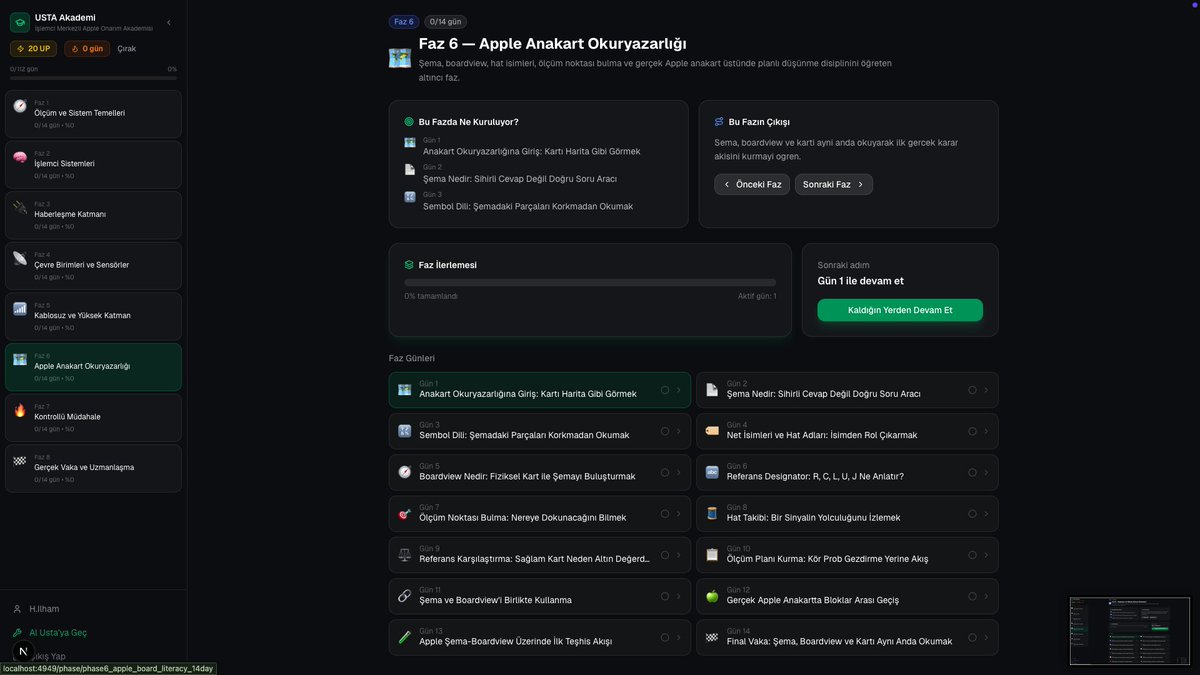Viewport: 1200px width, 675px height.
Task: Go to AI Usta'ya Geç link
Action: coord(49,633)
